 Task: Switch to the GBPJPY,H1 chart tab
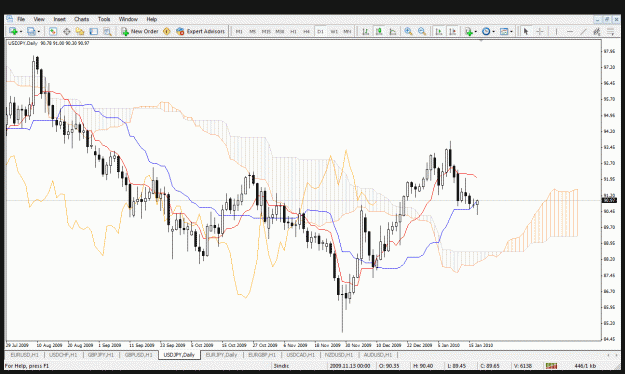click(101, 354)
